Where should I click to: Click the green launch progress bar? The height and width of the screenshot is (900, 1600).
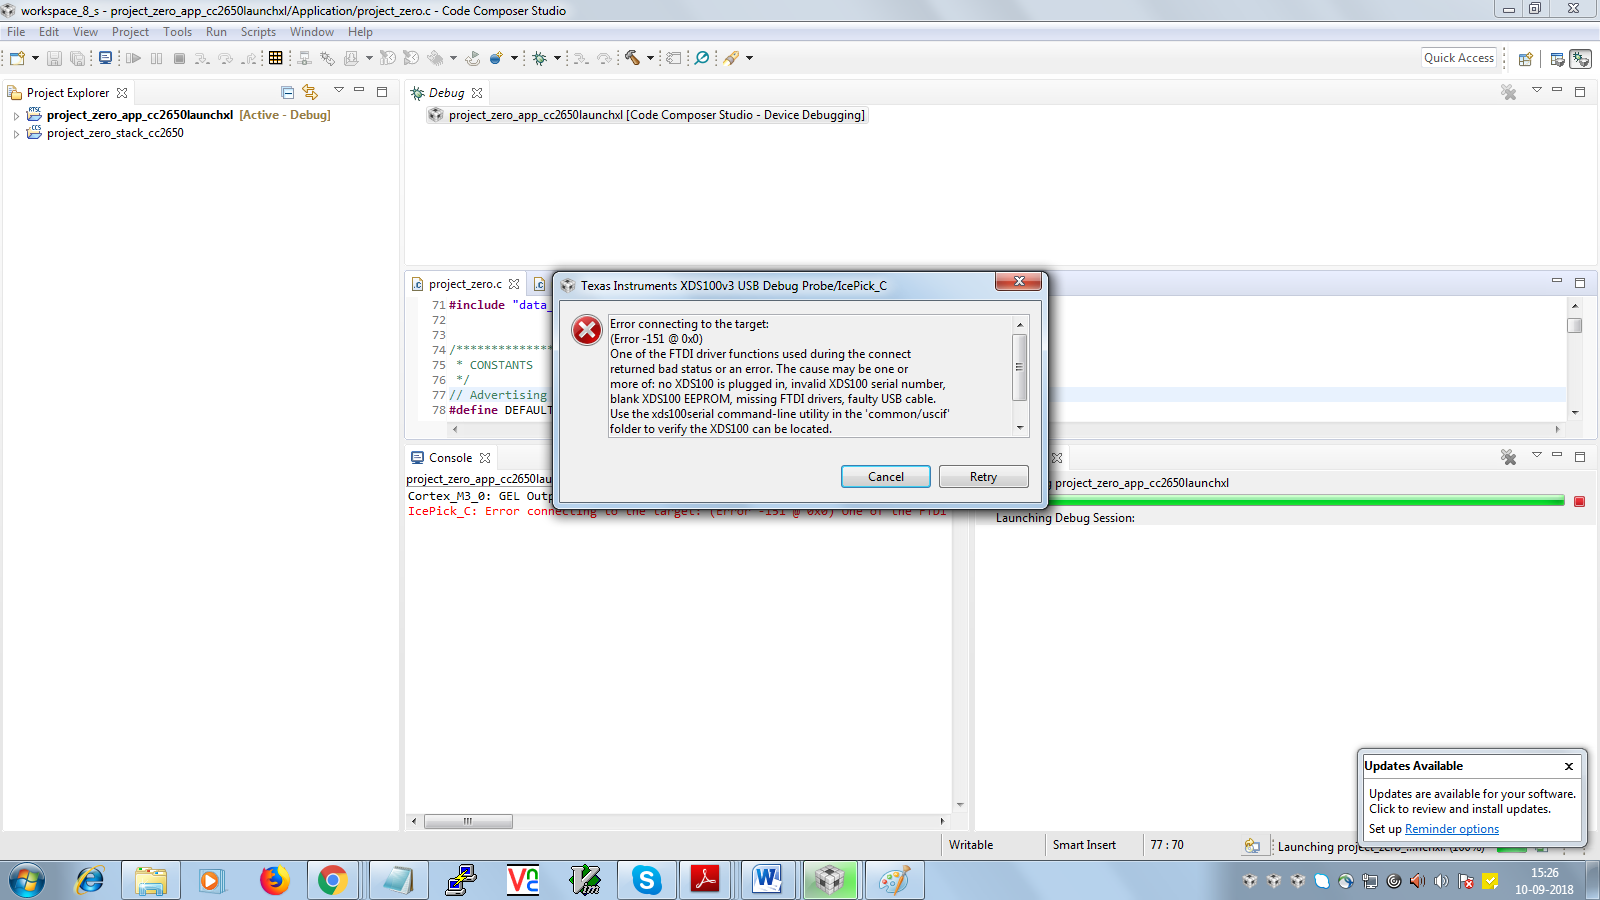[1306, 501]
